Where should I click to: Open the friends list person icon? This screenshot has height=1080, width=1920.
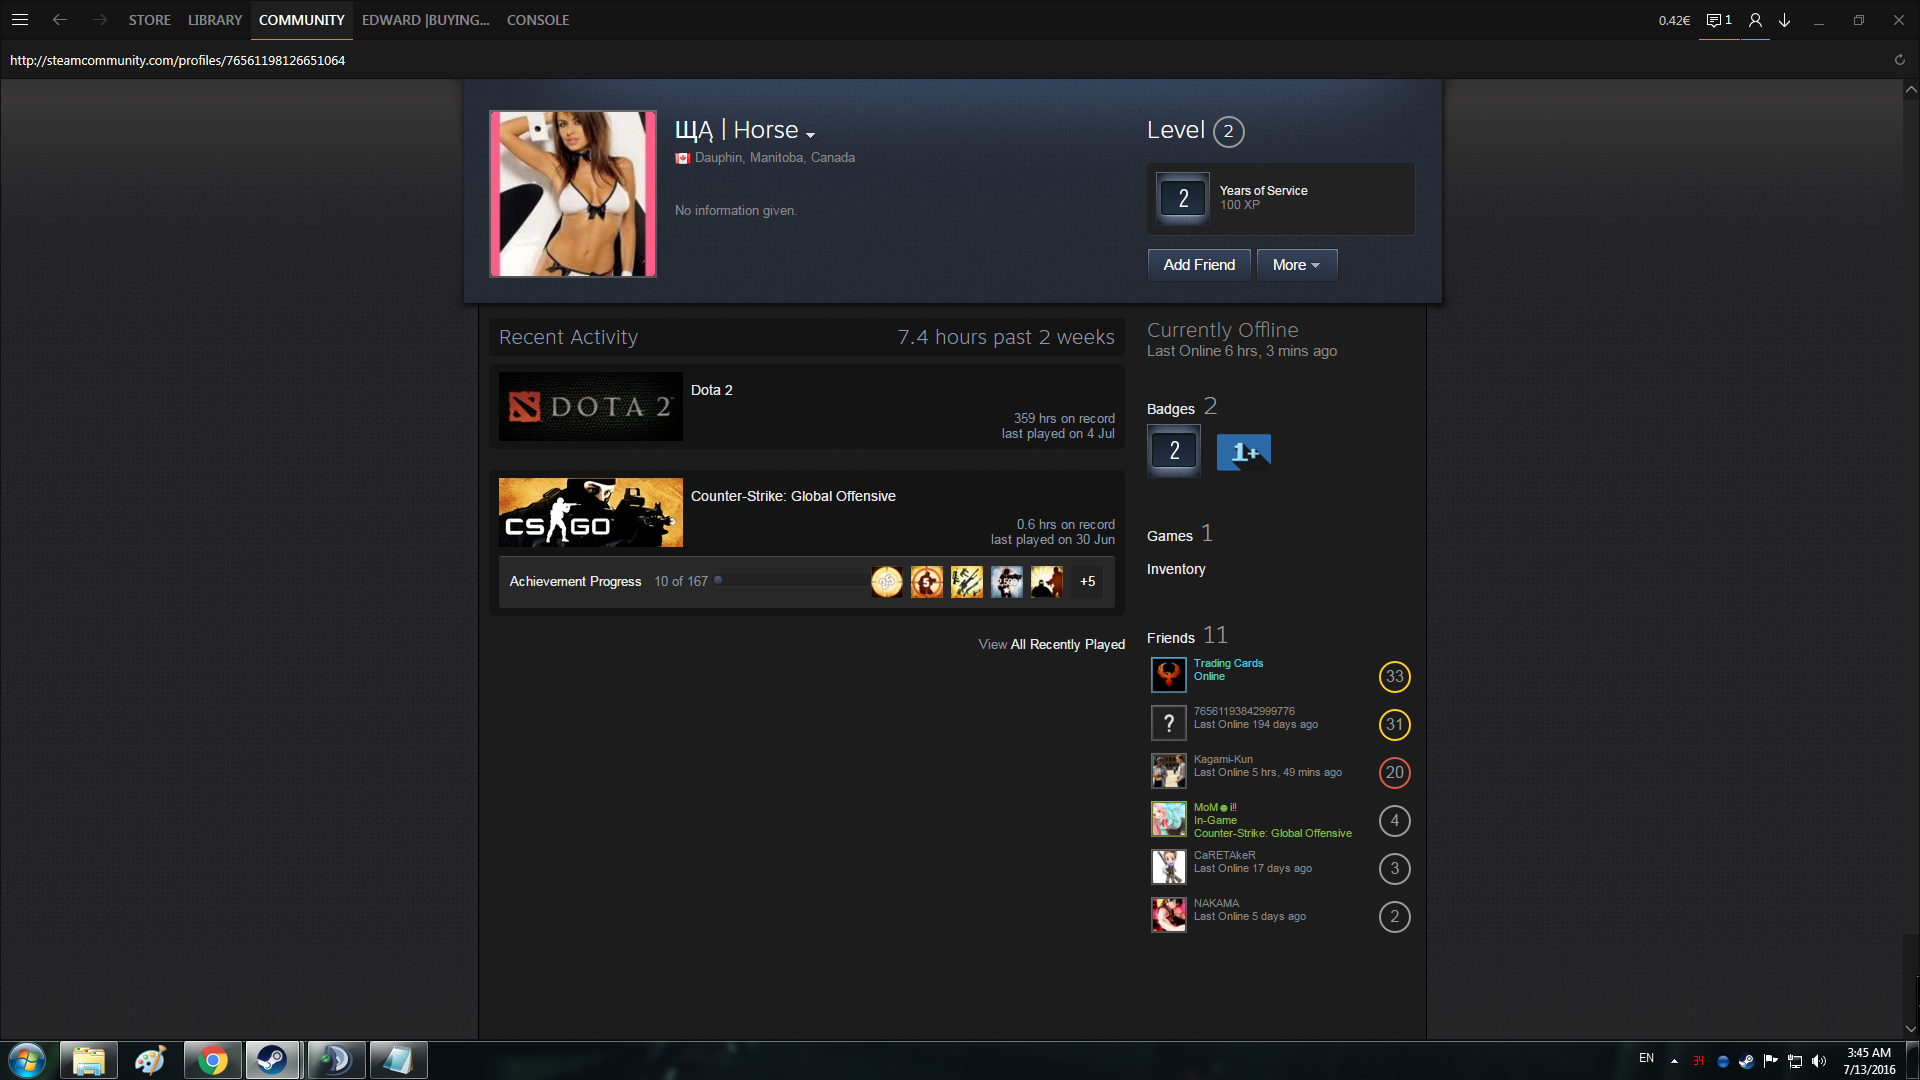pos(1755,20)
